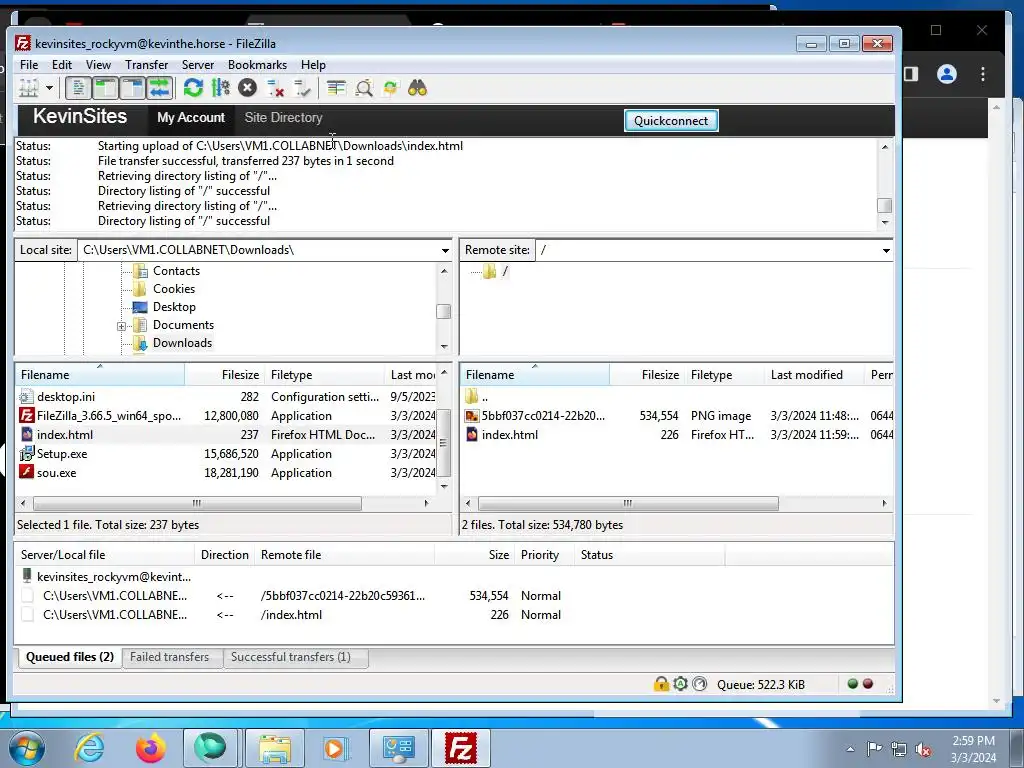Sort remote files by Last modified column
The width and height of the screenshot is (1024, 768).
pos(814,375)
